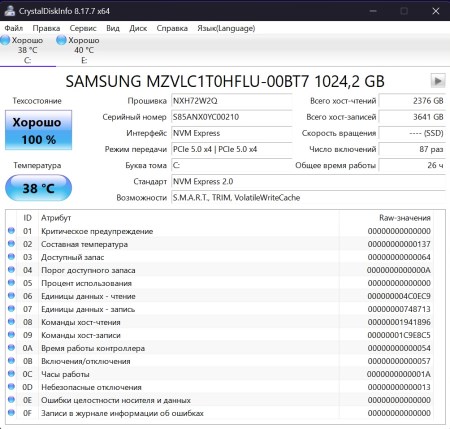Image resolution: width=450 pixels, height=429 pixels.
Task: Select the Небезопасные отключения attribute text
Action: (91, 387)
